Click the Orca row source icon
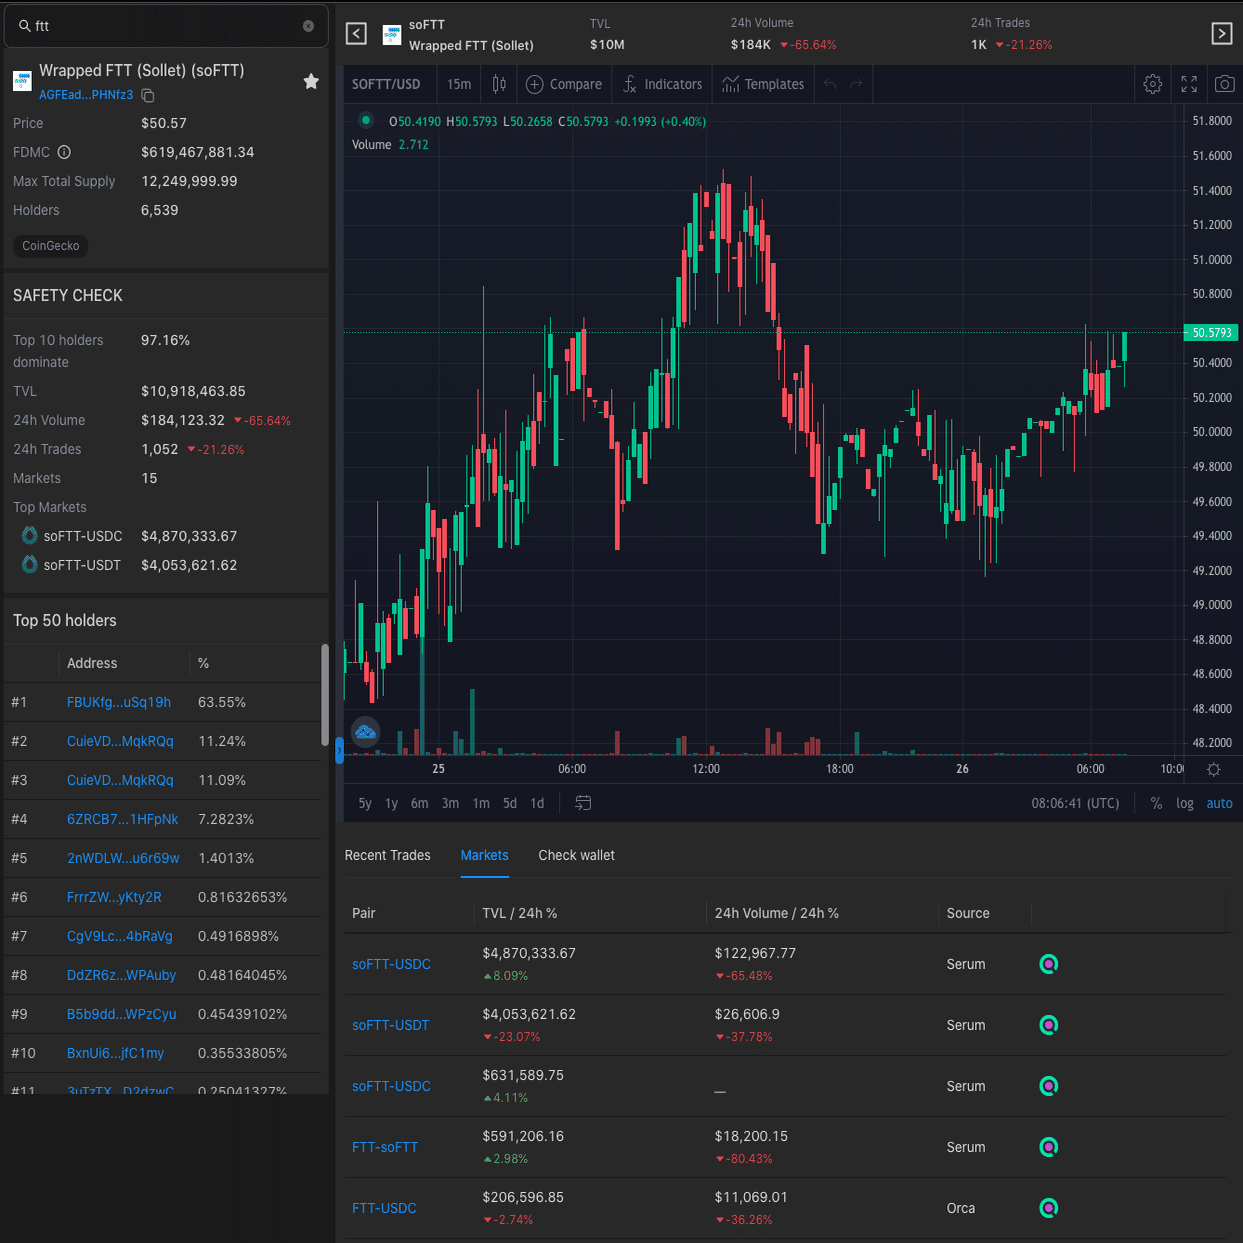1243x1243 pixels. pos(1048,1209)
